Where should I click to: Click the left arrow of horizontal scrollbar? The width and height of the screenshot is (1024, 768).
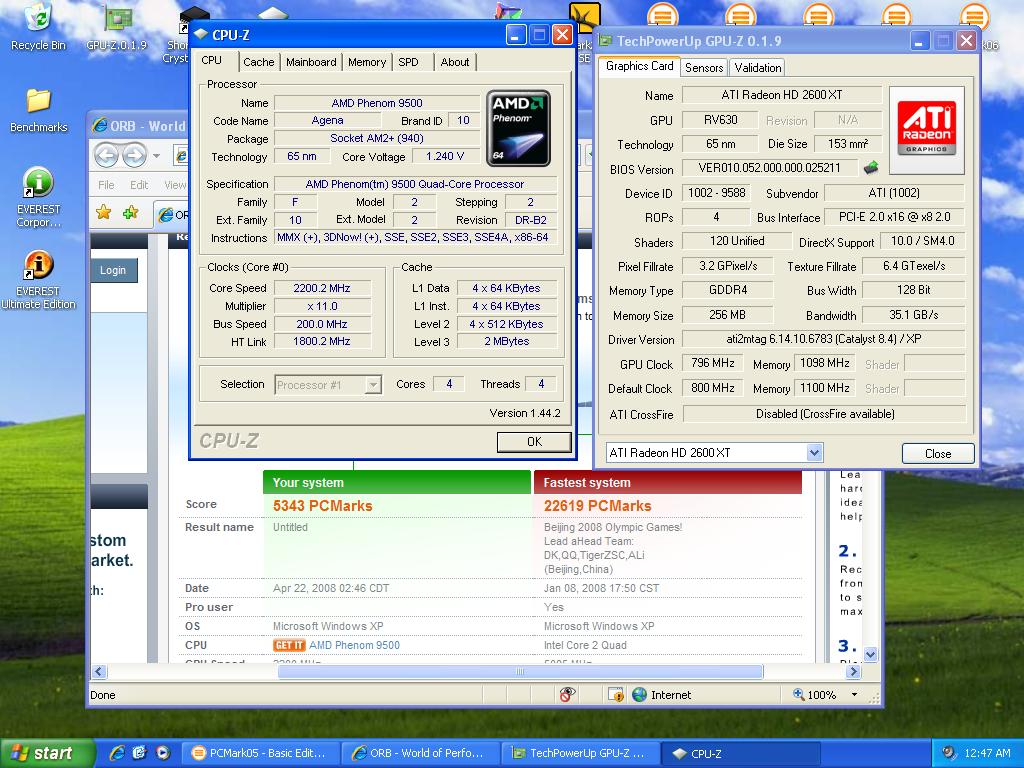pyautogui.click(x=99, y=671)
